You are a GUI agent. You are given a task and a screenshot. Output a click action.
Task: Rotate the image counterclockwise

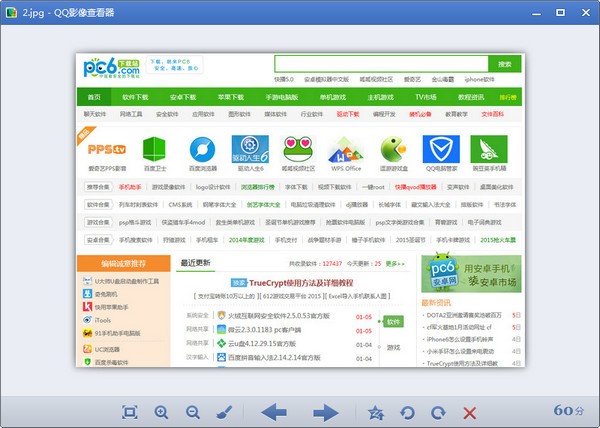pos(407,412)
